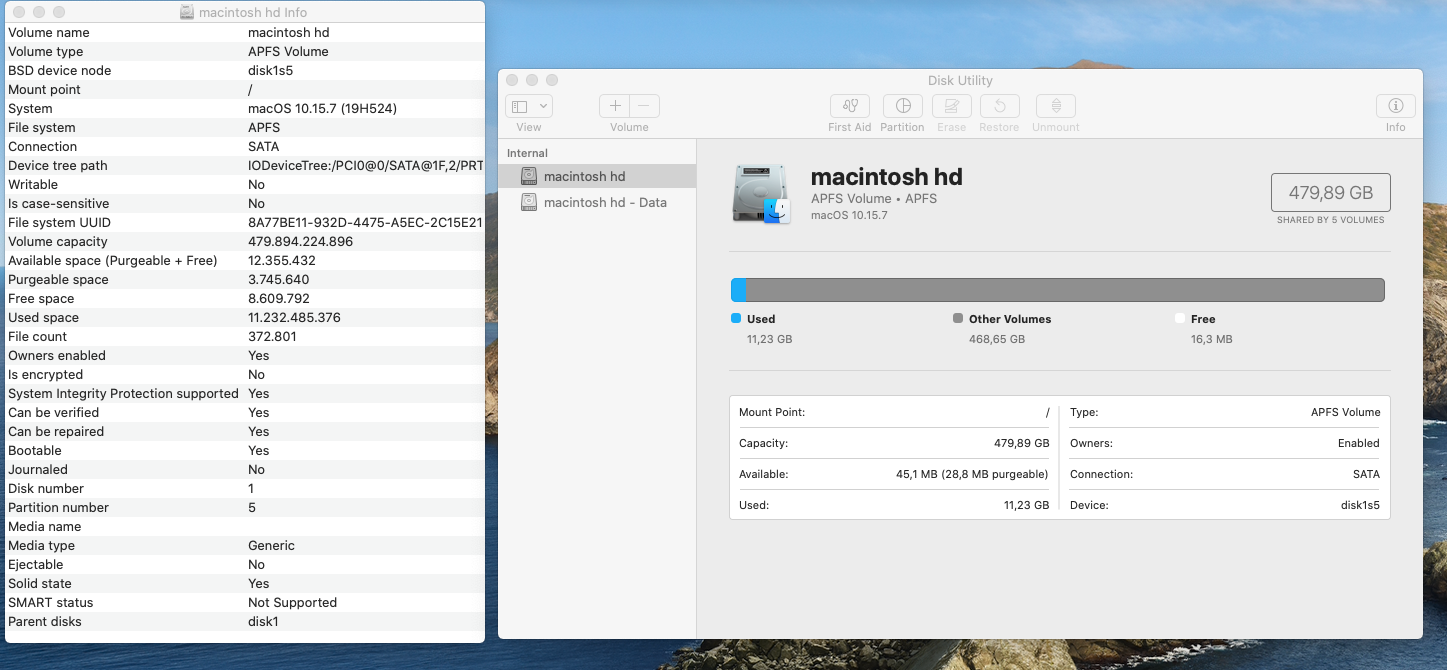Click the 'File system UUID' value in Info window
This screenshot has width=1447, height=670.
click(x=365, y=222)
